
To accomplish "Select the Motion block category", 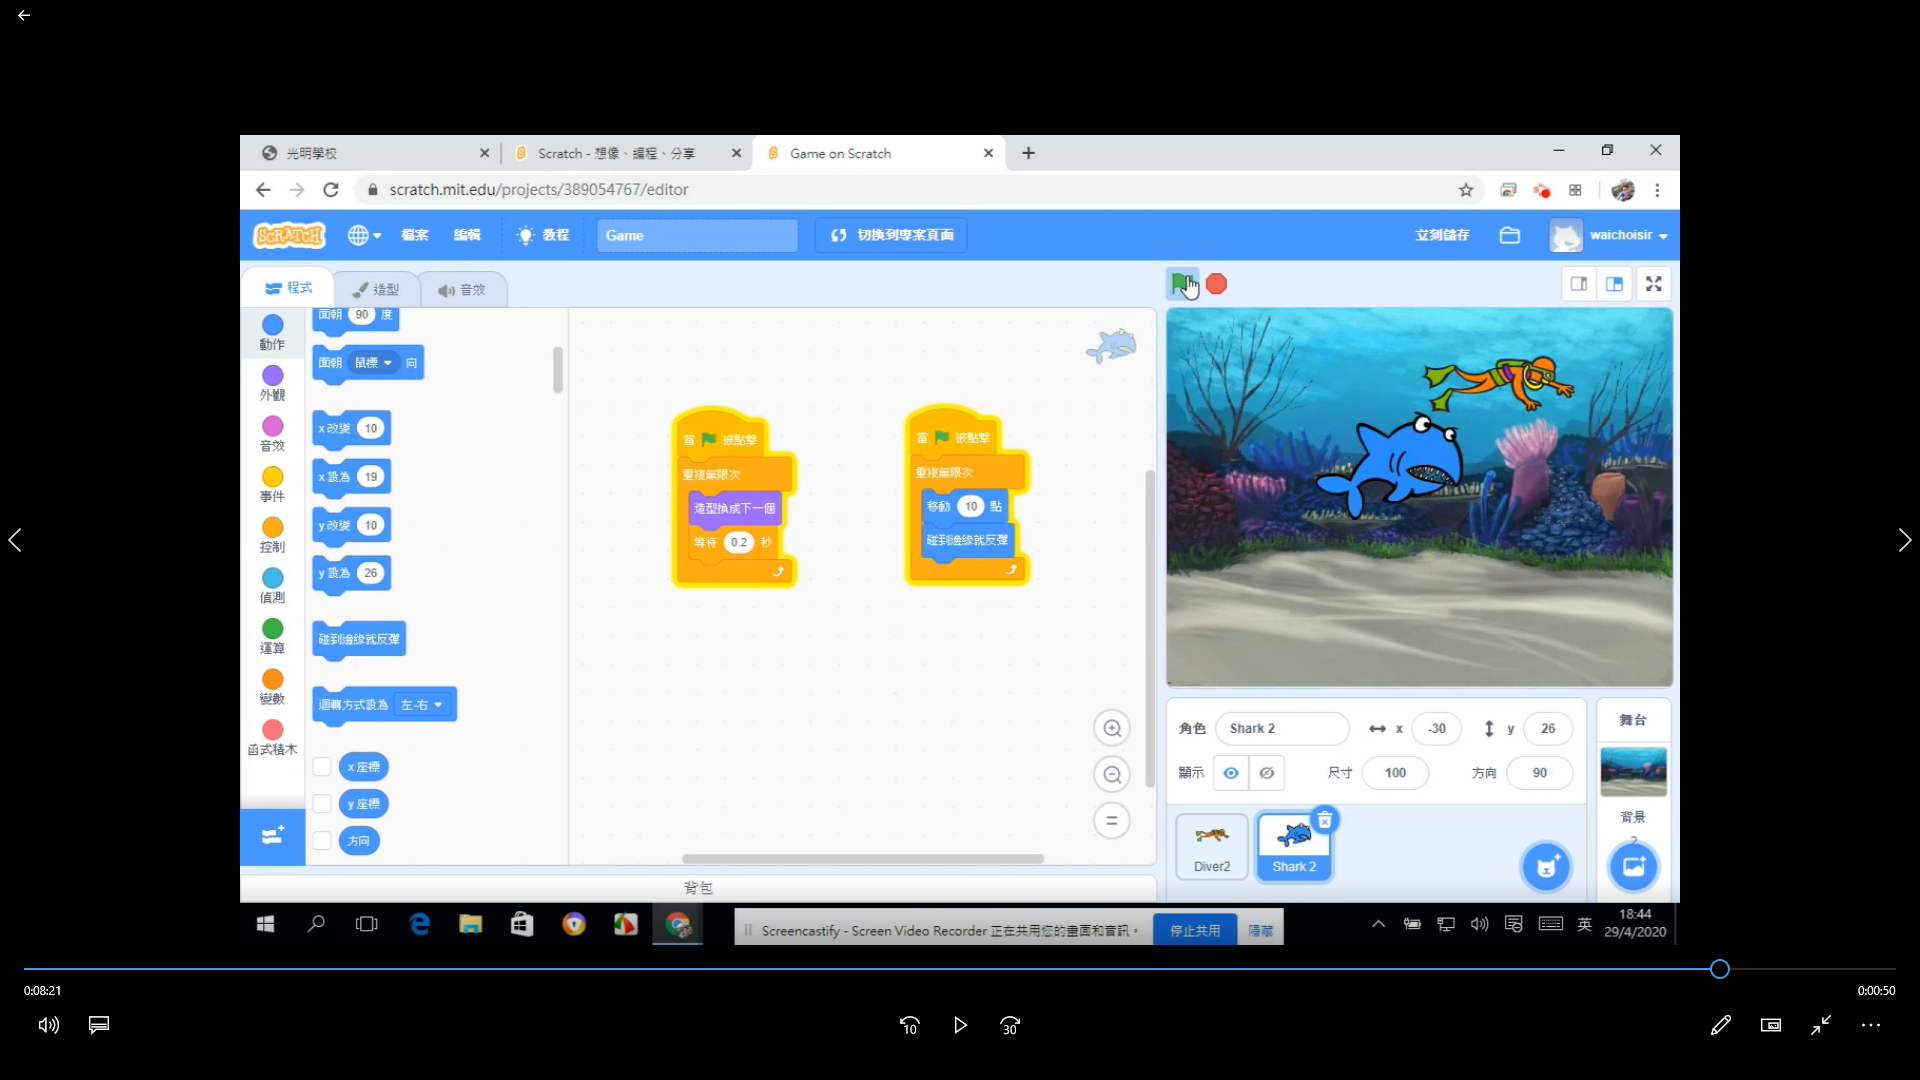I will pyautogui.click(x=272, y=332).
